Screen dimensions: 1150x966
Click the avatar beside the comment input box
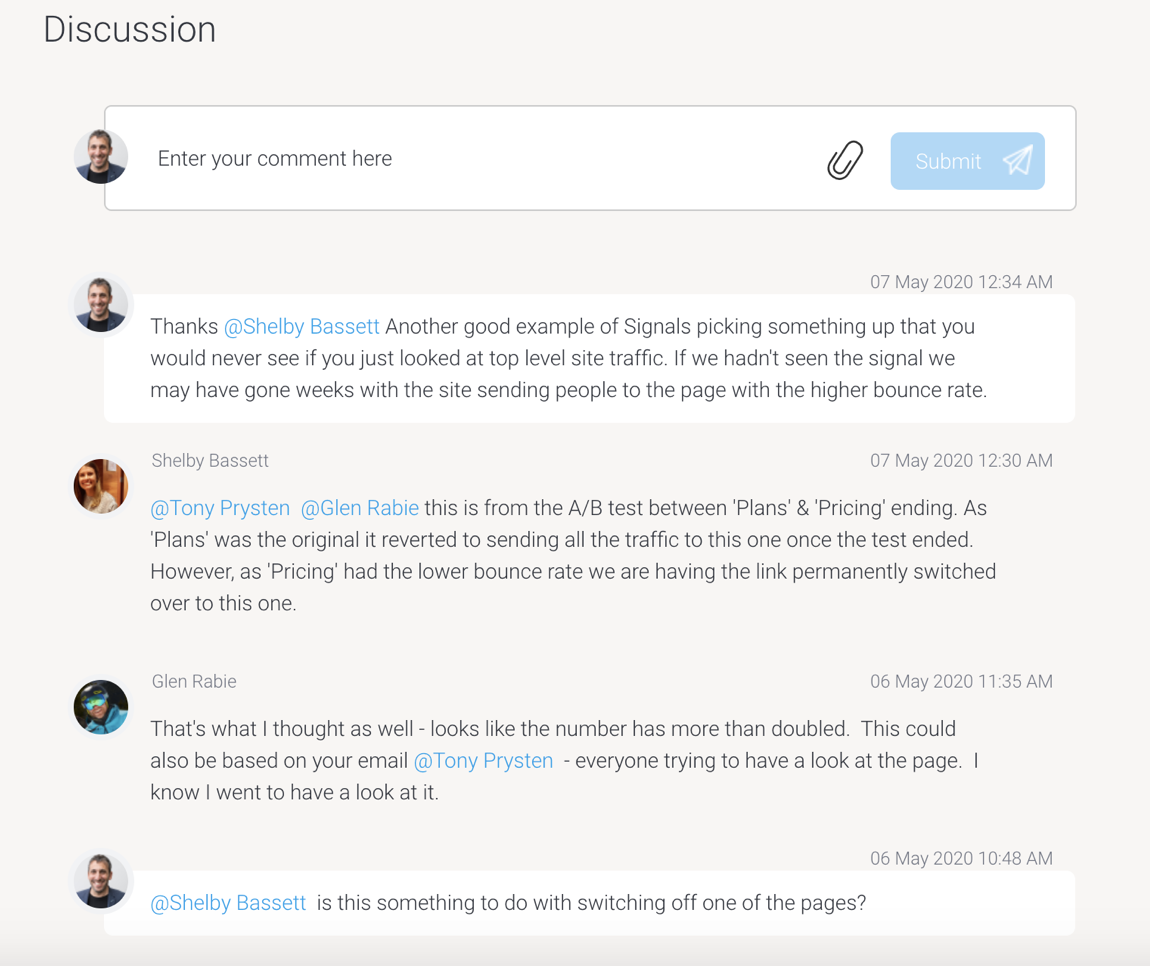(101, 157)
